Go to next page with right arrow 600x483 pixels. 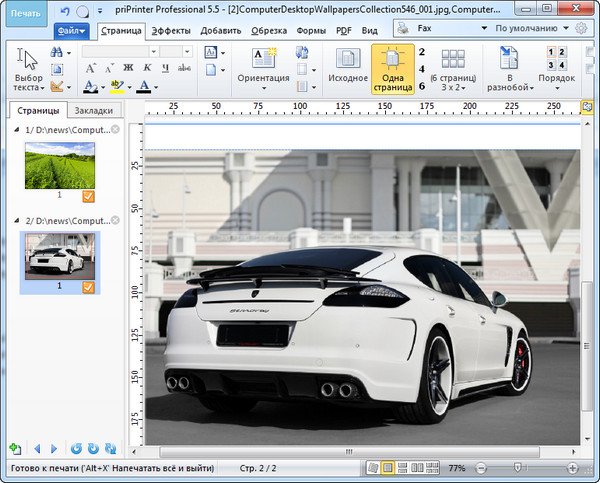pos(55,449)
